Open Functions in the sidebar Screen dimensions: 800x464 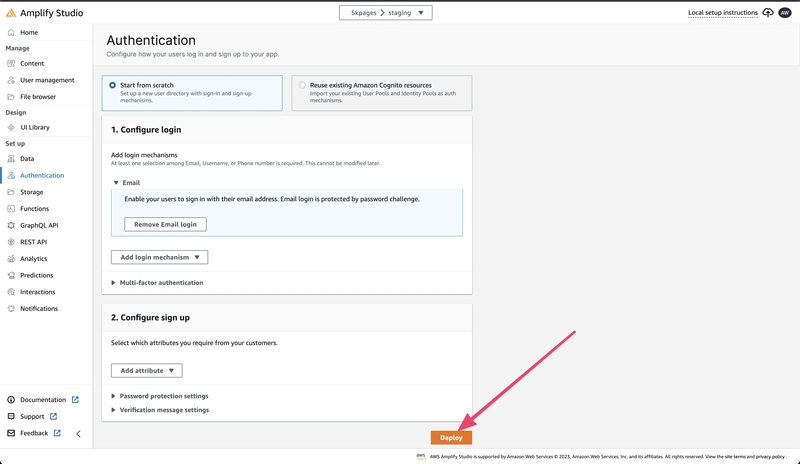[35, 209]
